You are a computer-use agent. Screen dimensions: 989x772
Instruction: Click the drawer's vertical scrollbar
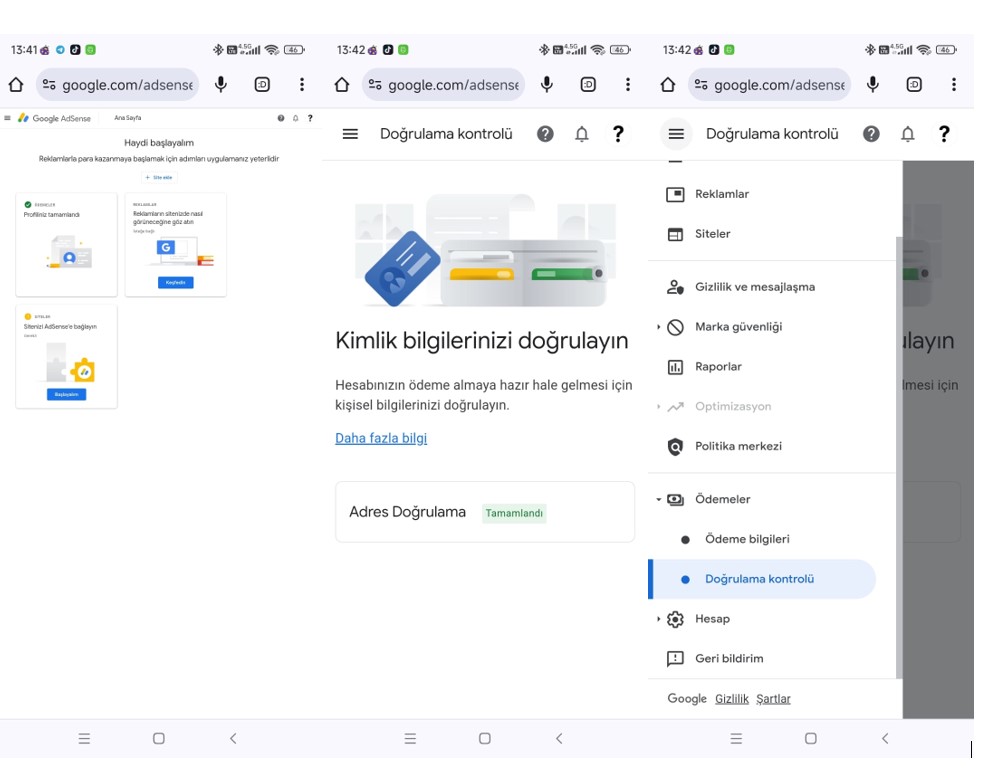coord(899,458)
